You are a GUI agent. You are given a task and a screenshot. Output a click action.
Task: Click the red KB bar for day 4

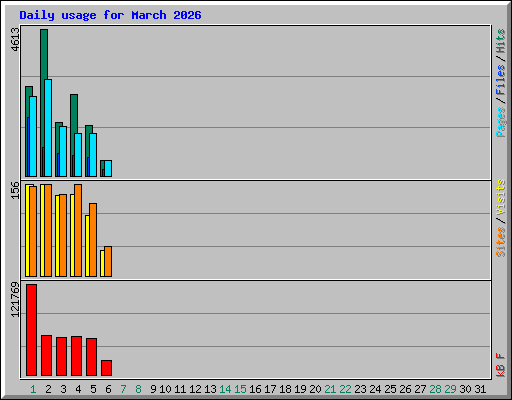point(76,356)
